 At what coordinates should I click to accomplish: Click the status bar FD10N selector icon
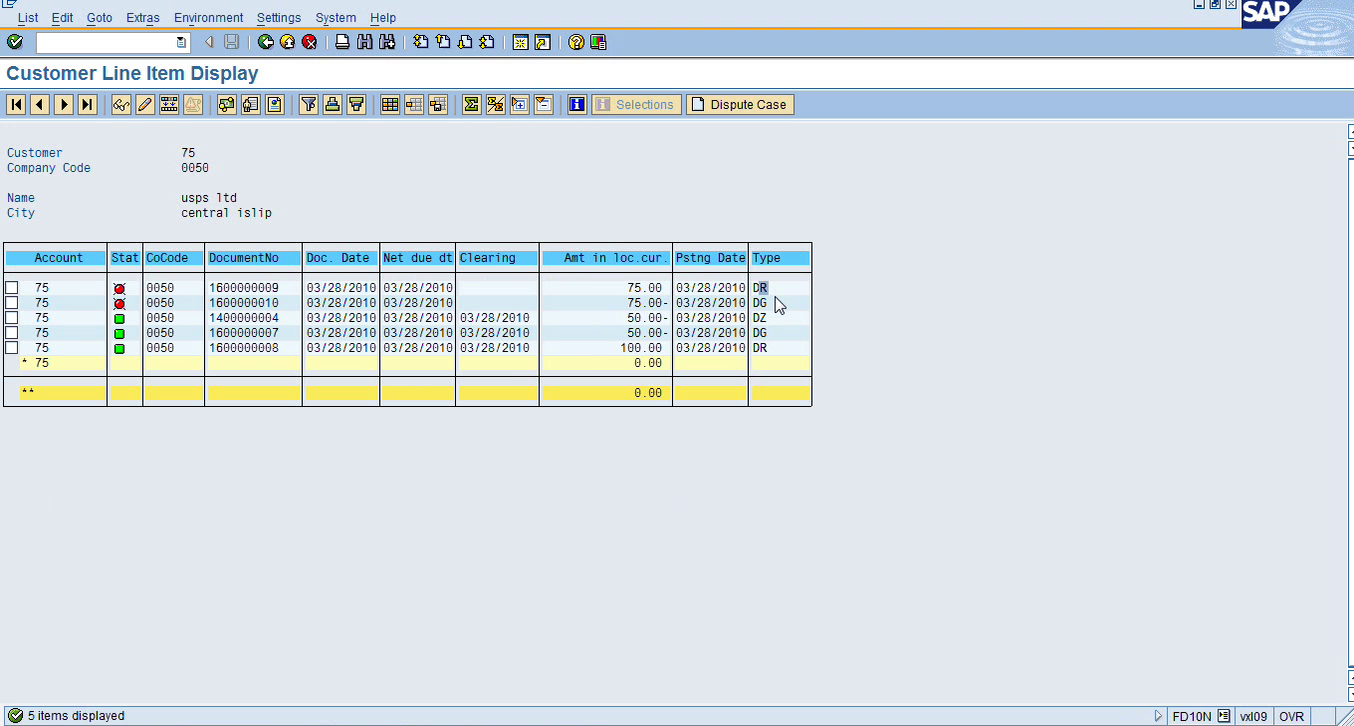pos(1224,716)
